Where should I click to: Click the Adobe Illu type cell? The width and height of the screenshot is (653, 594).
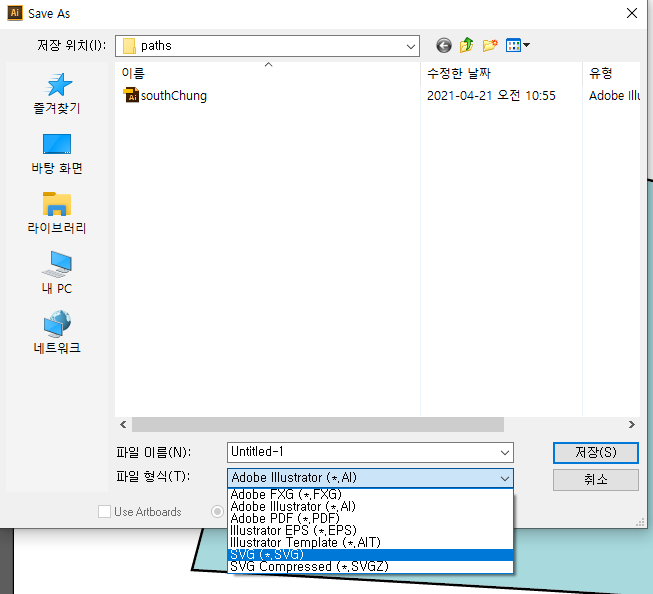[614, 96]
